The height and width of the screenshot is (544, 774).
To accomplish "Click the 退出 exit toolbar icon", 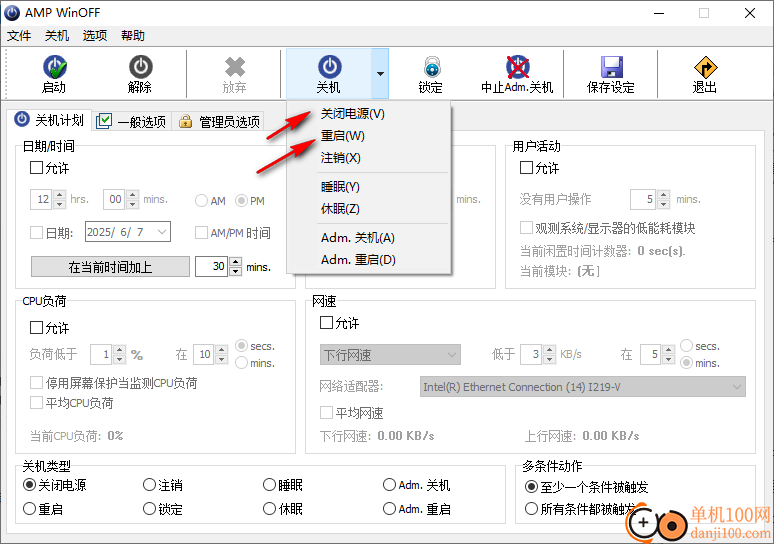I will (x=705, y=67).
